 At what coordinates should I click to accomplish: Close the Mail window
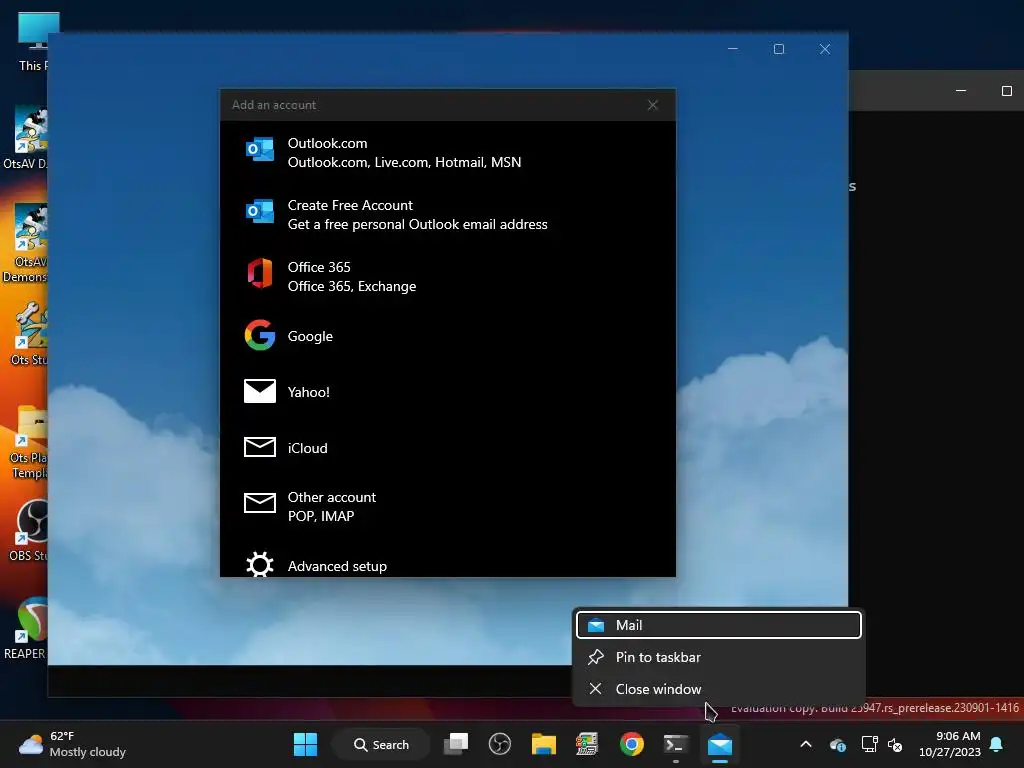pos(825,49)
